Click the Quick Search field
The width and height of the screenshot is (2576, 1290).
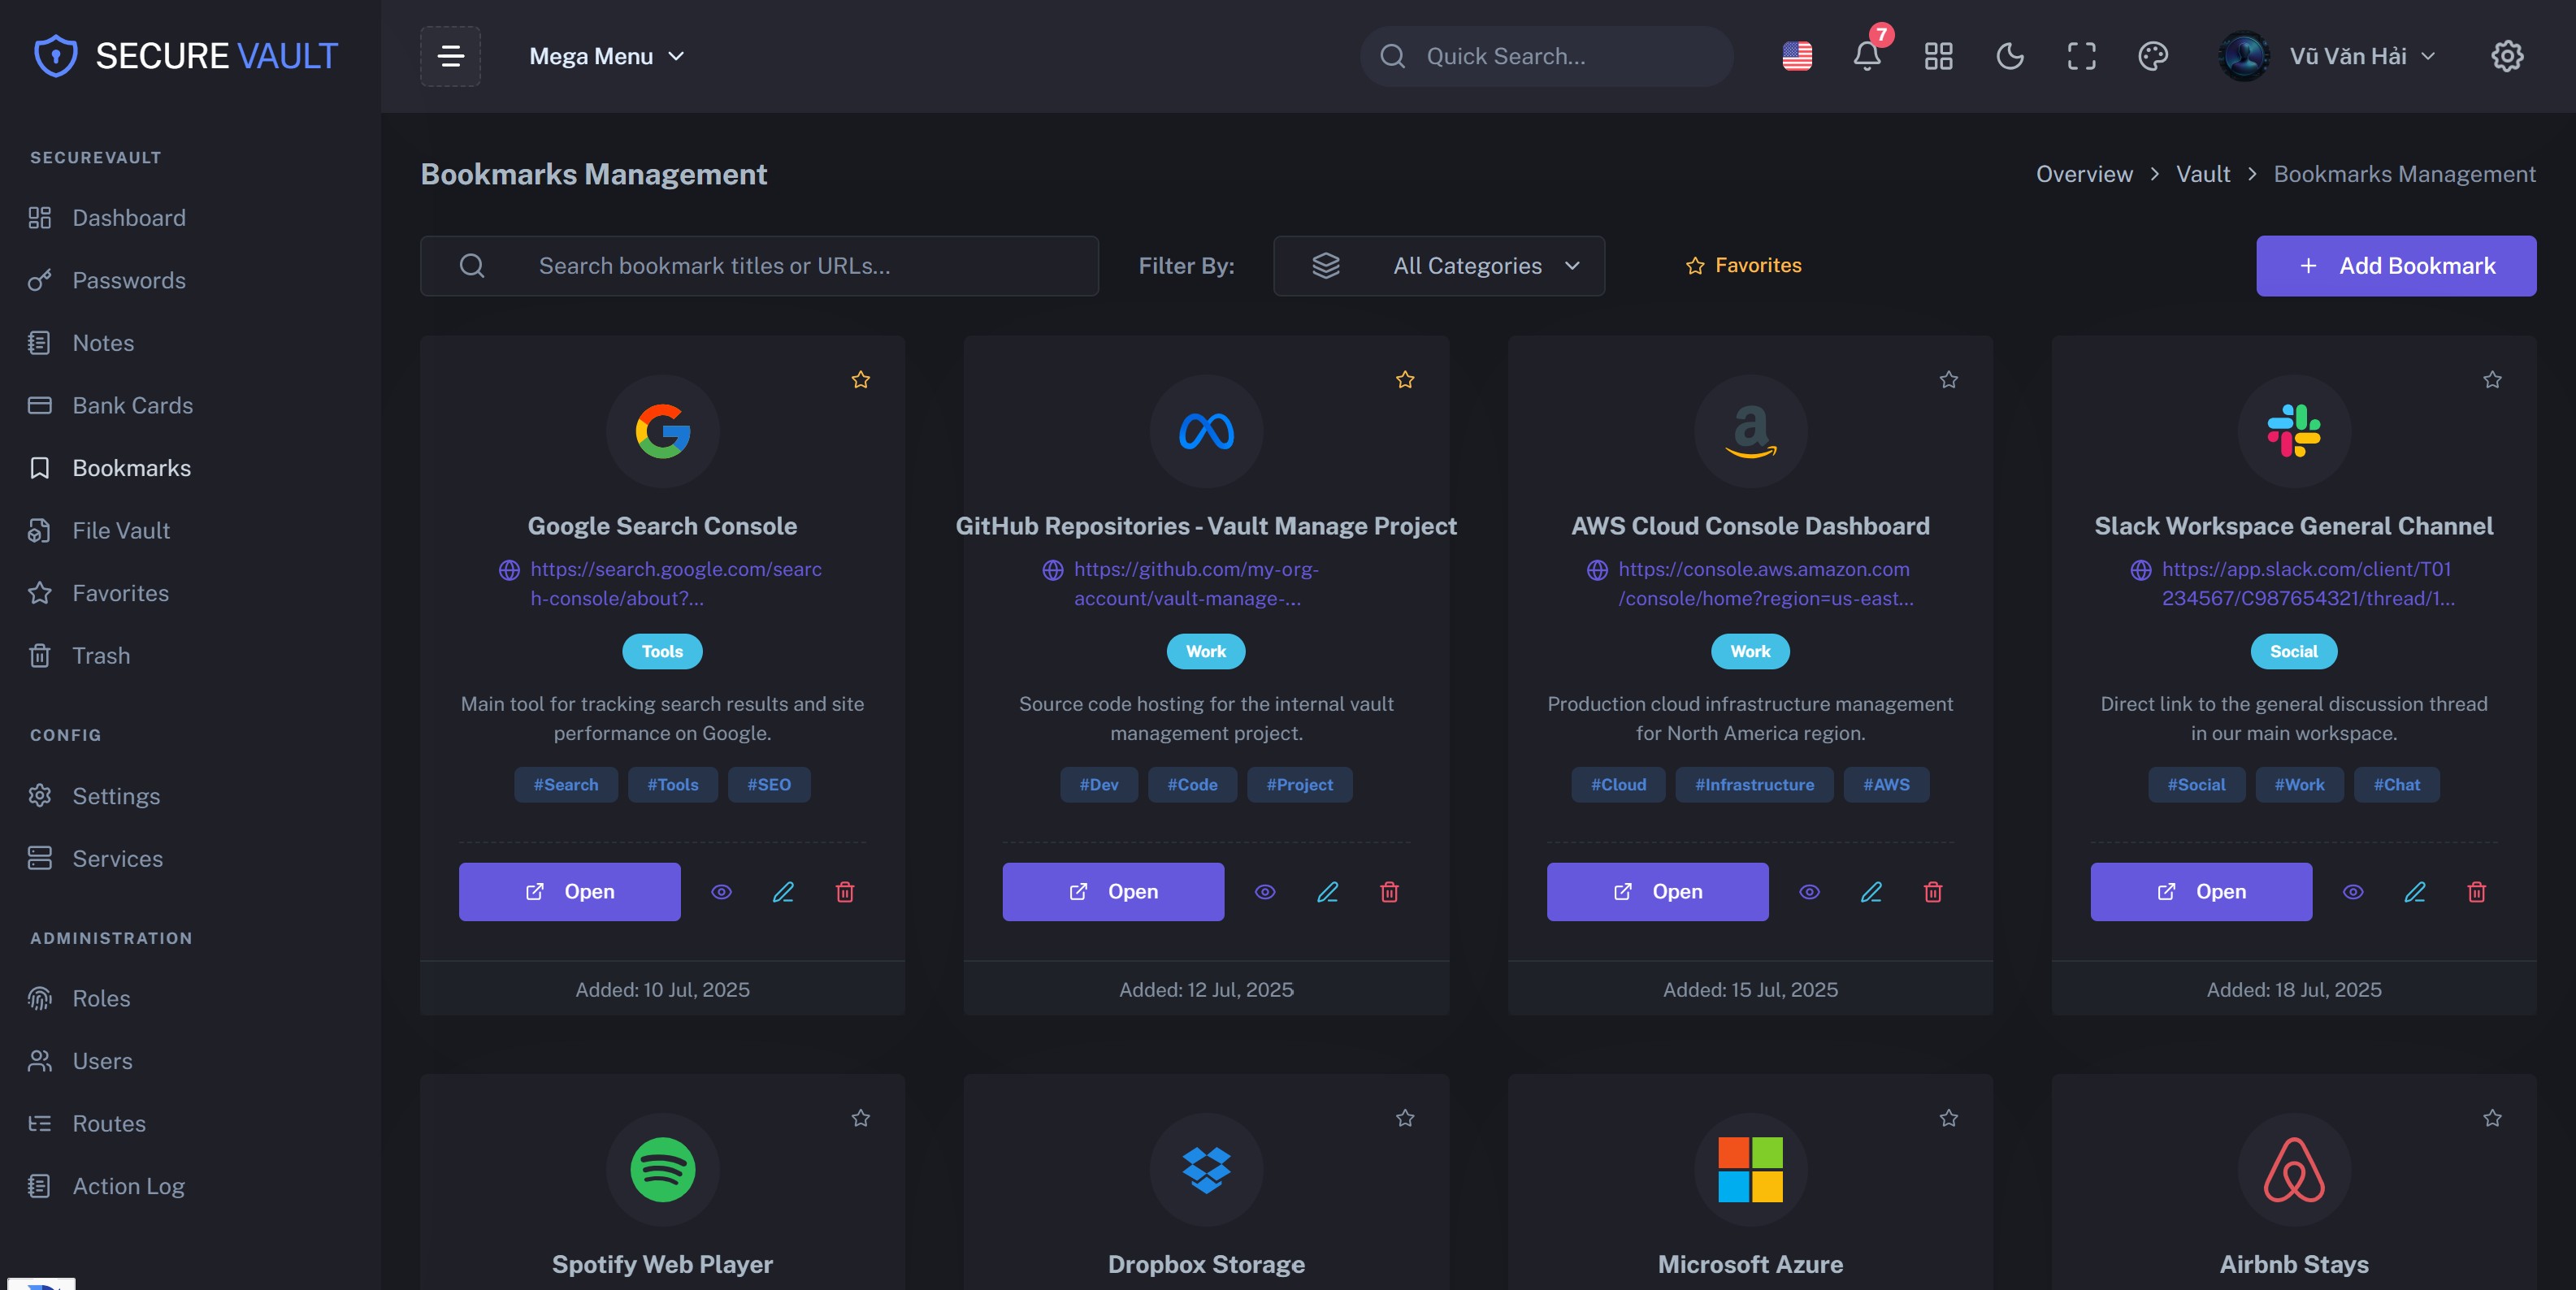click(1546, 56)
